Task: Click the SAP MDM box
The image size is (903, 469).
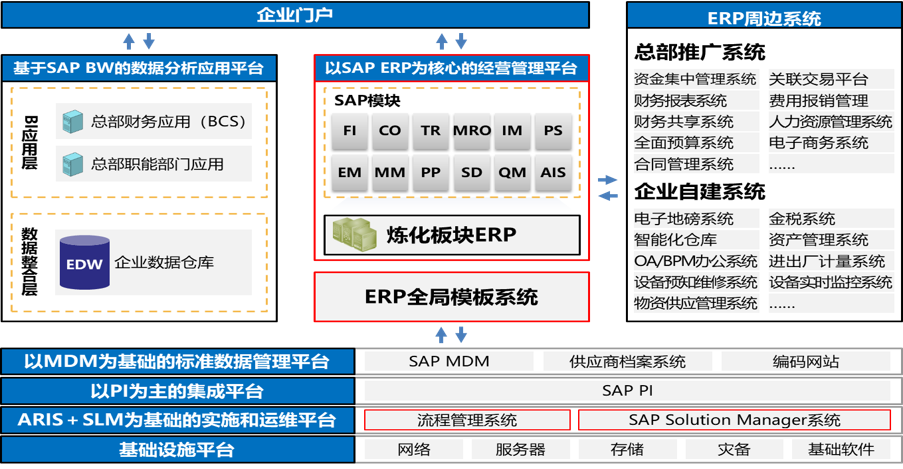Action: [x=449, y=361]
